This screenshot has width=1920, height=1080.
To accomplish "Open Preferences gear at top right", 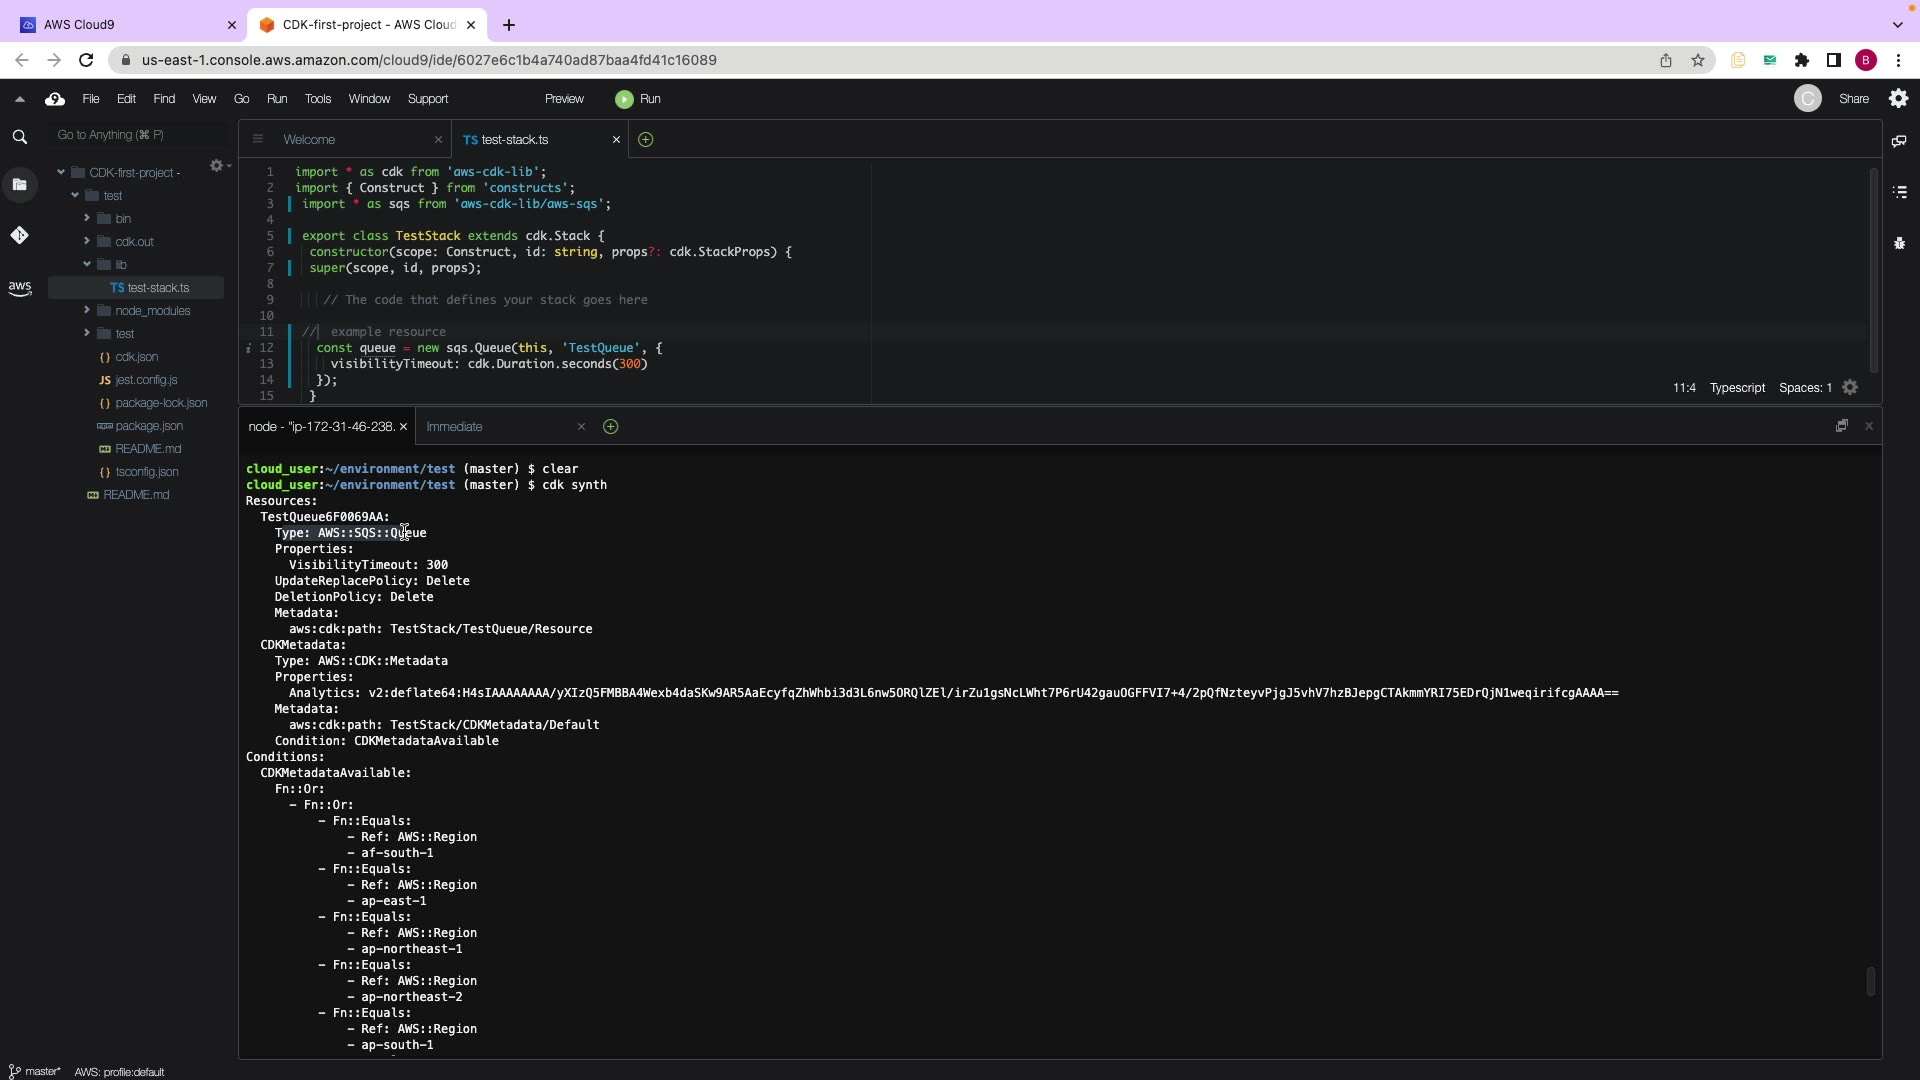I will [1898, 99].
